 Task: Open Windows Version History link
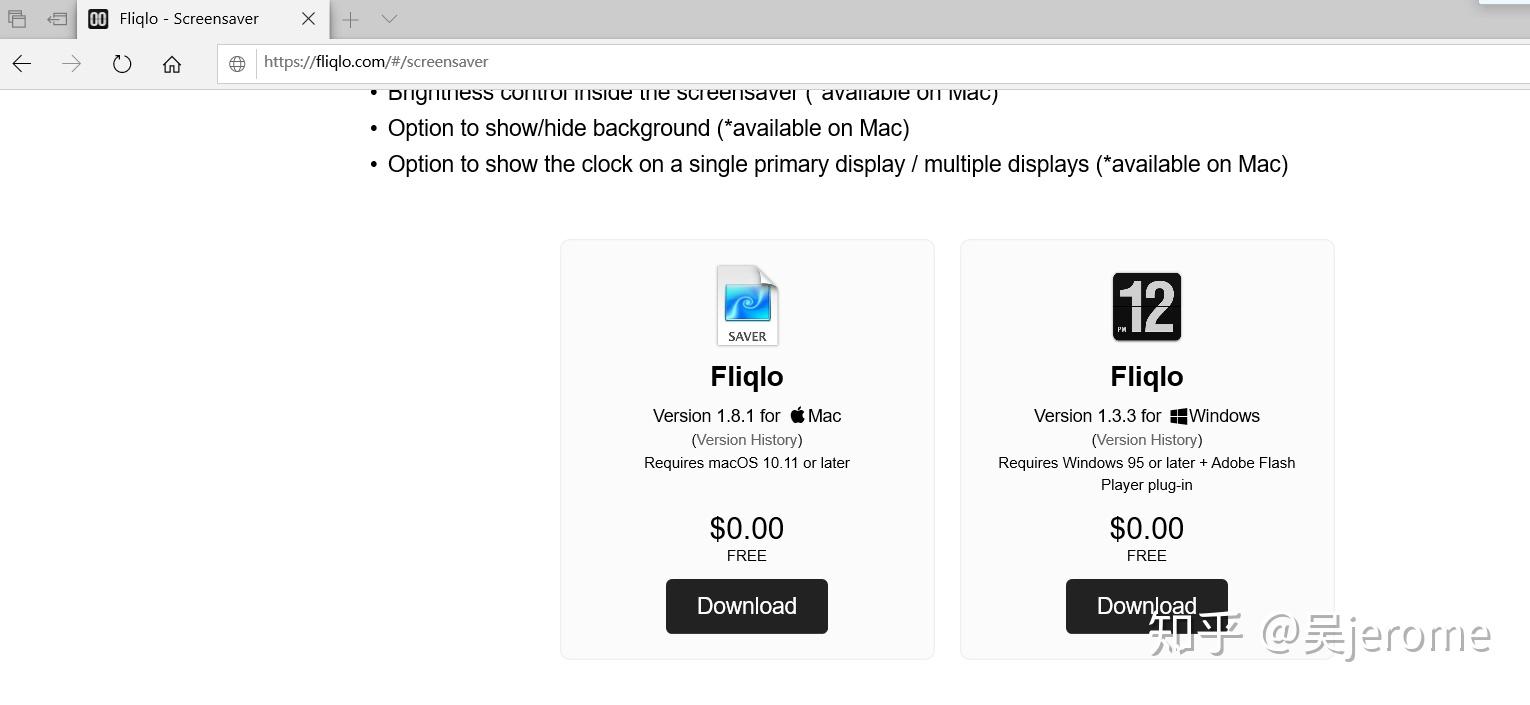1147,440
